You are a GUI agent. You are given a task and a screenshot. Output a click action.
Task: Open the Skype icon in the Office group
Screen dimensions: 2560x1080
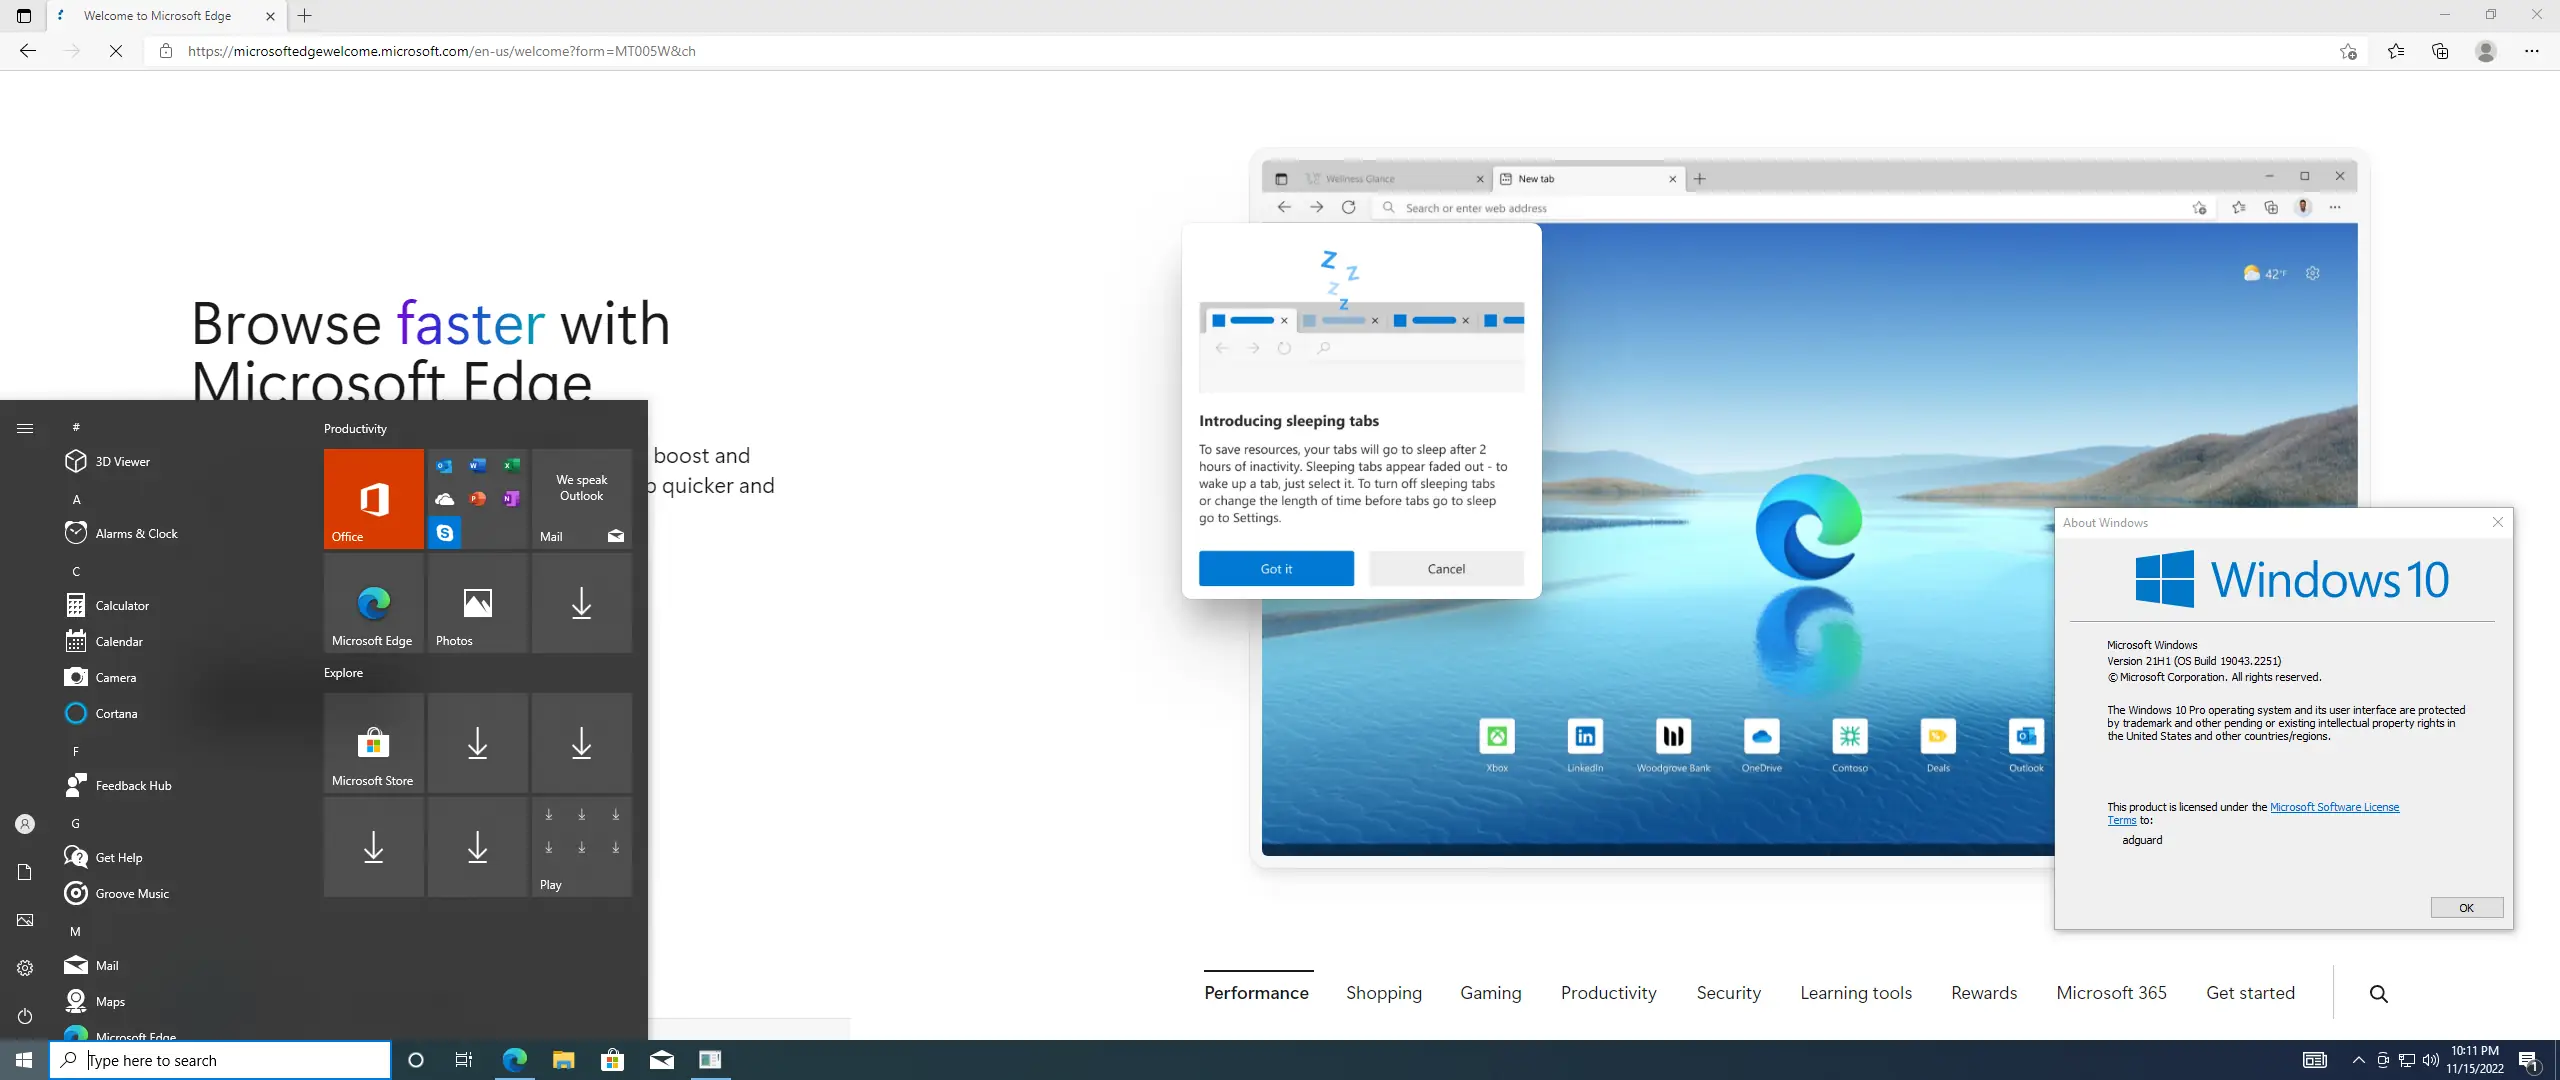tap(444, 533)
